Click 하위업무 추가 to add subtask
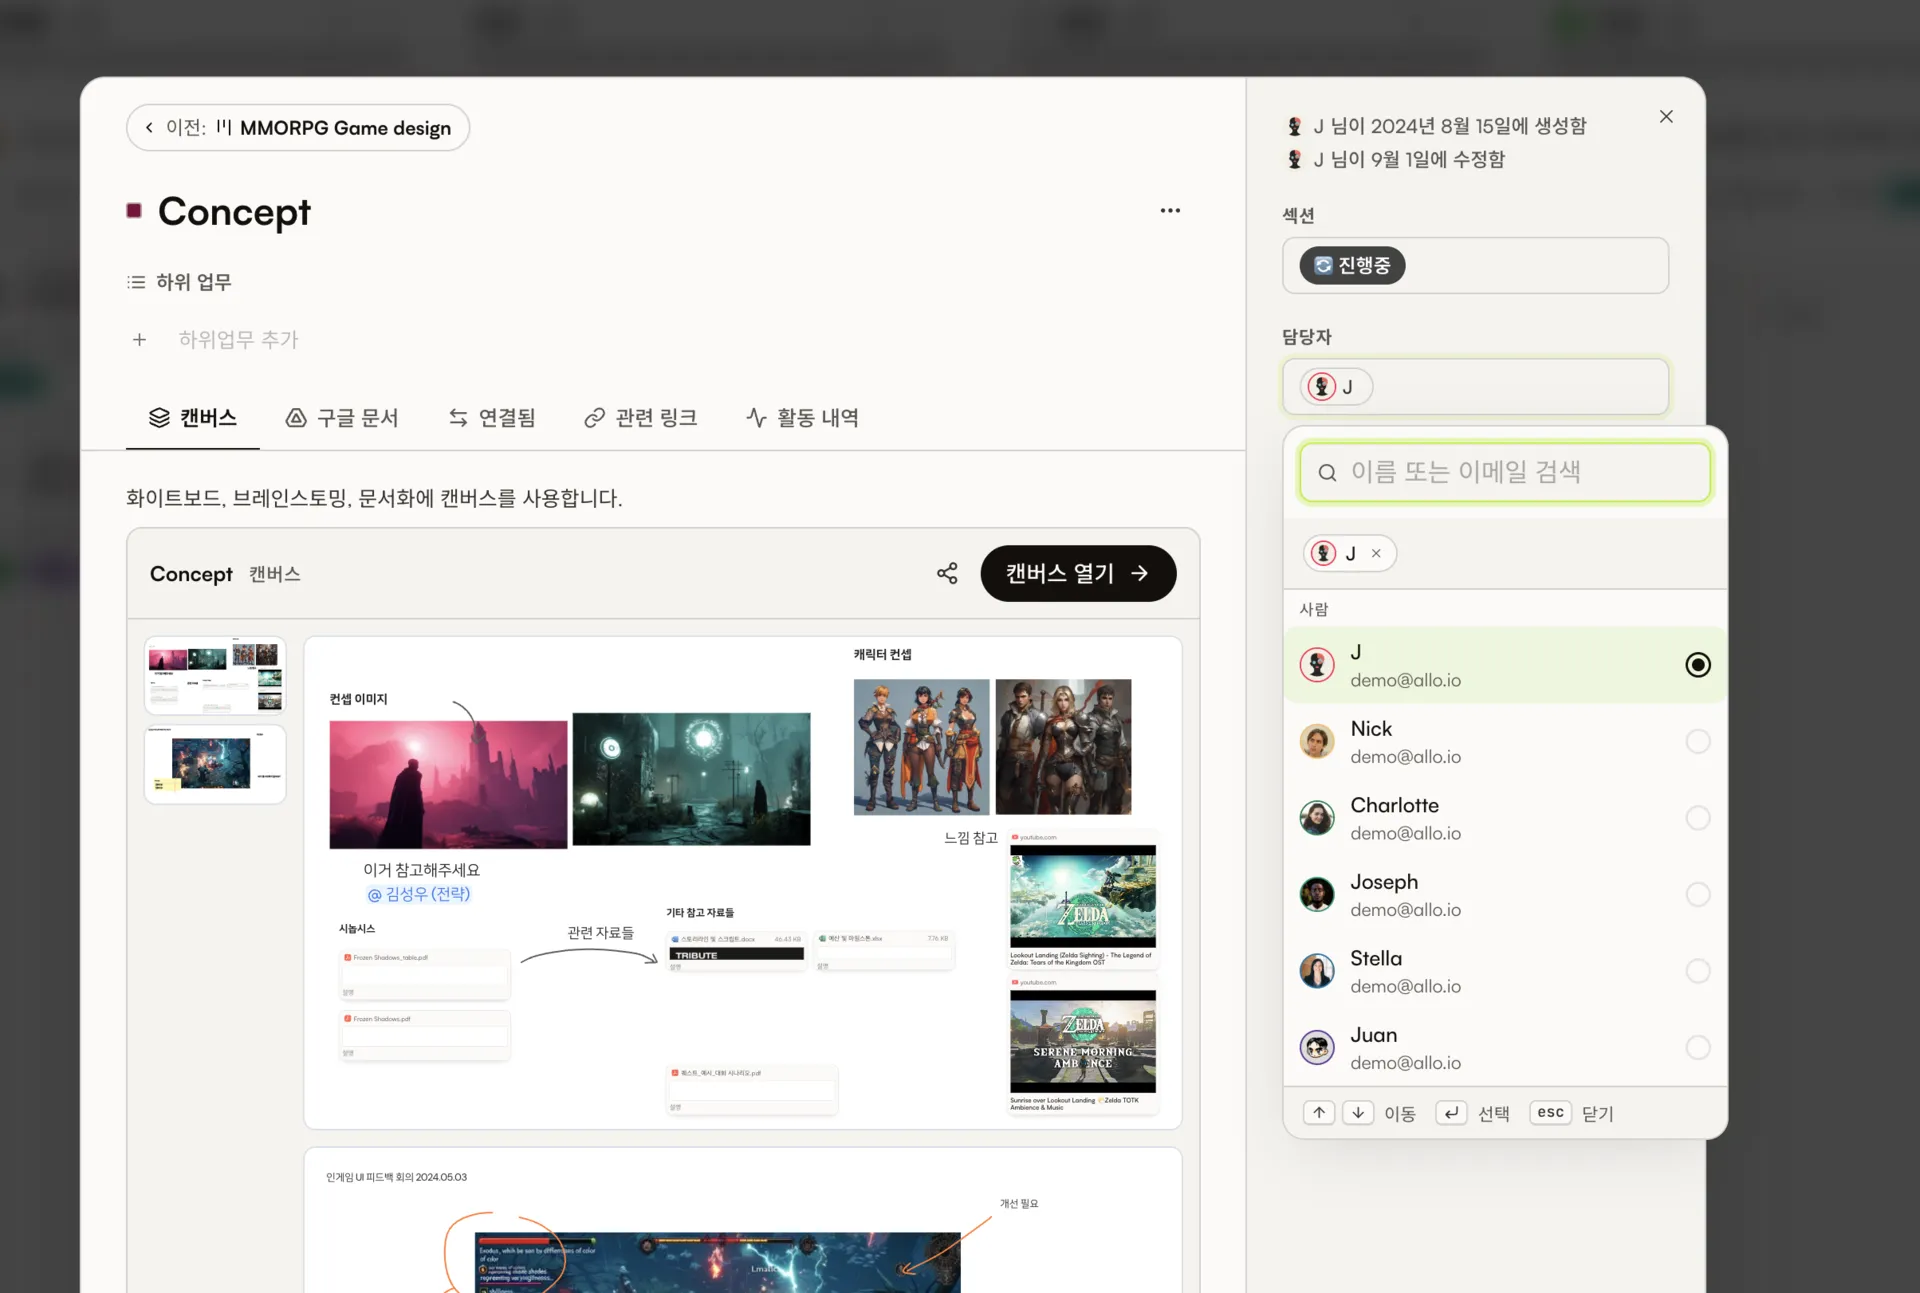 tap(239, 340)
